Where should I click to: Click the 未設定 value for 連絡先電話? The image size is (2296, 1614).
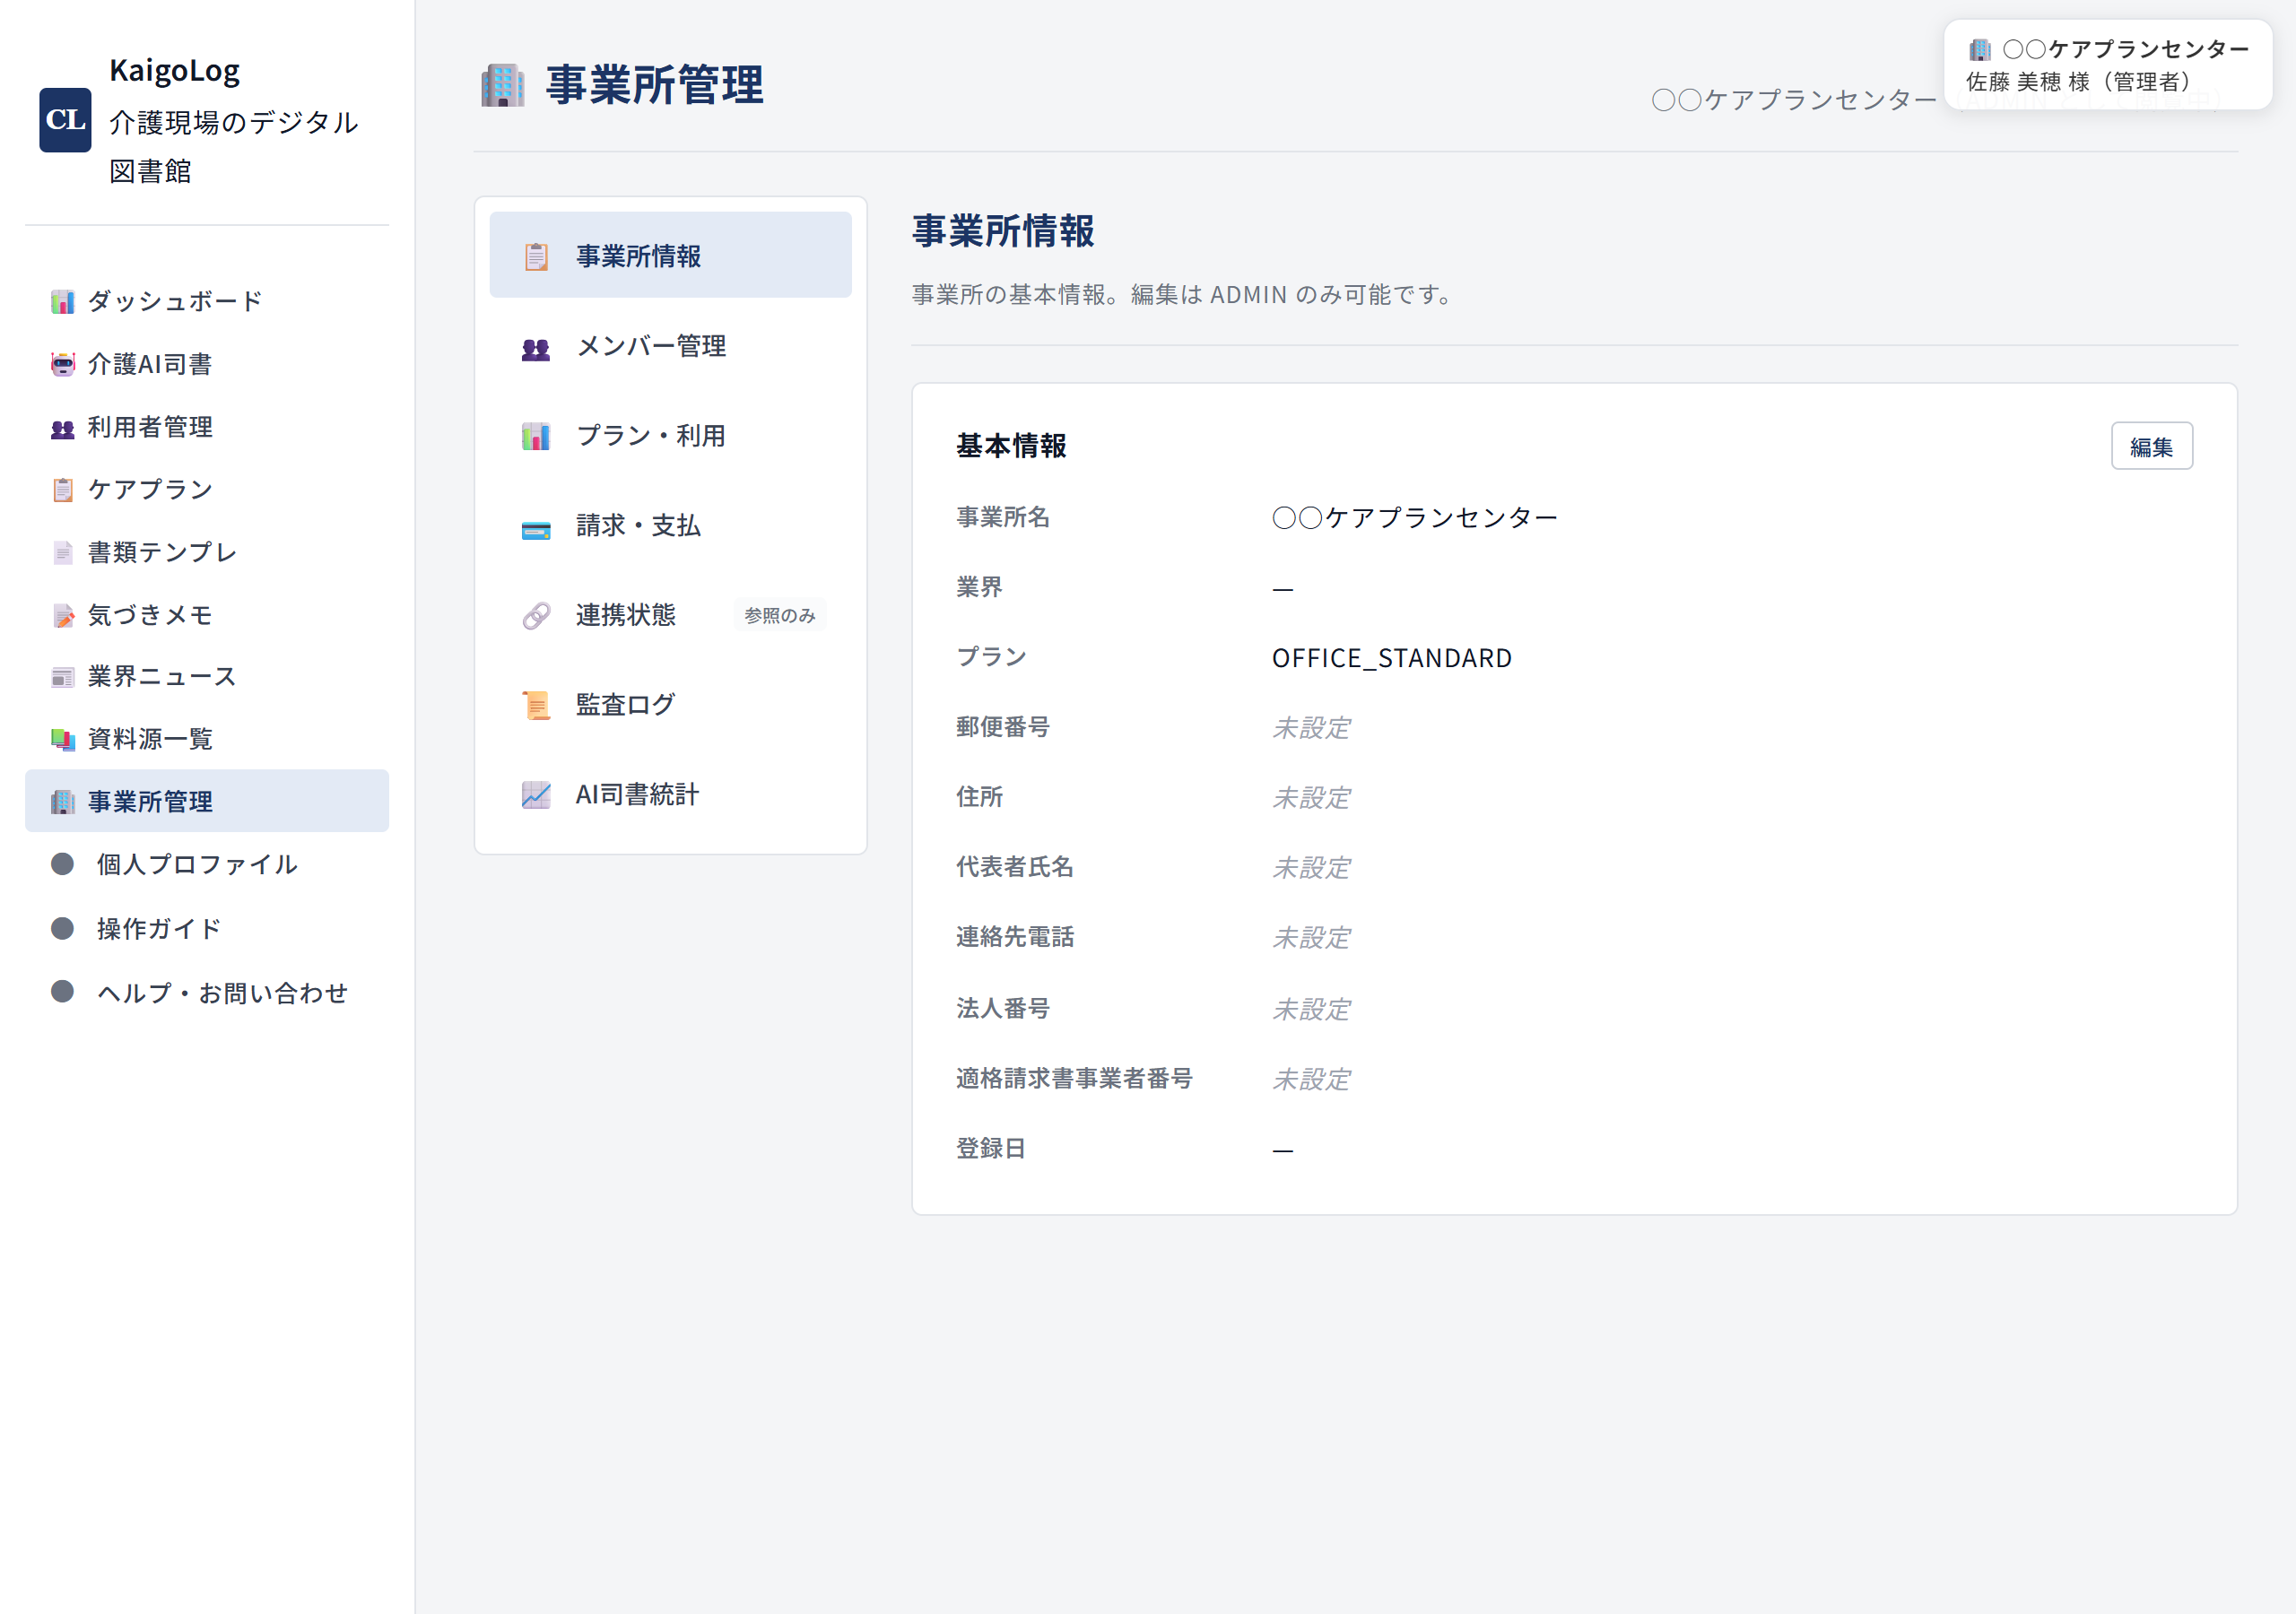coord(1311,938)
